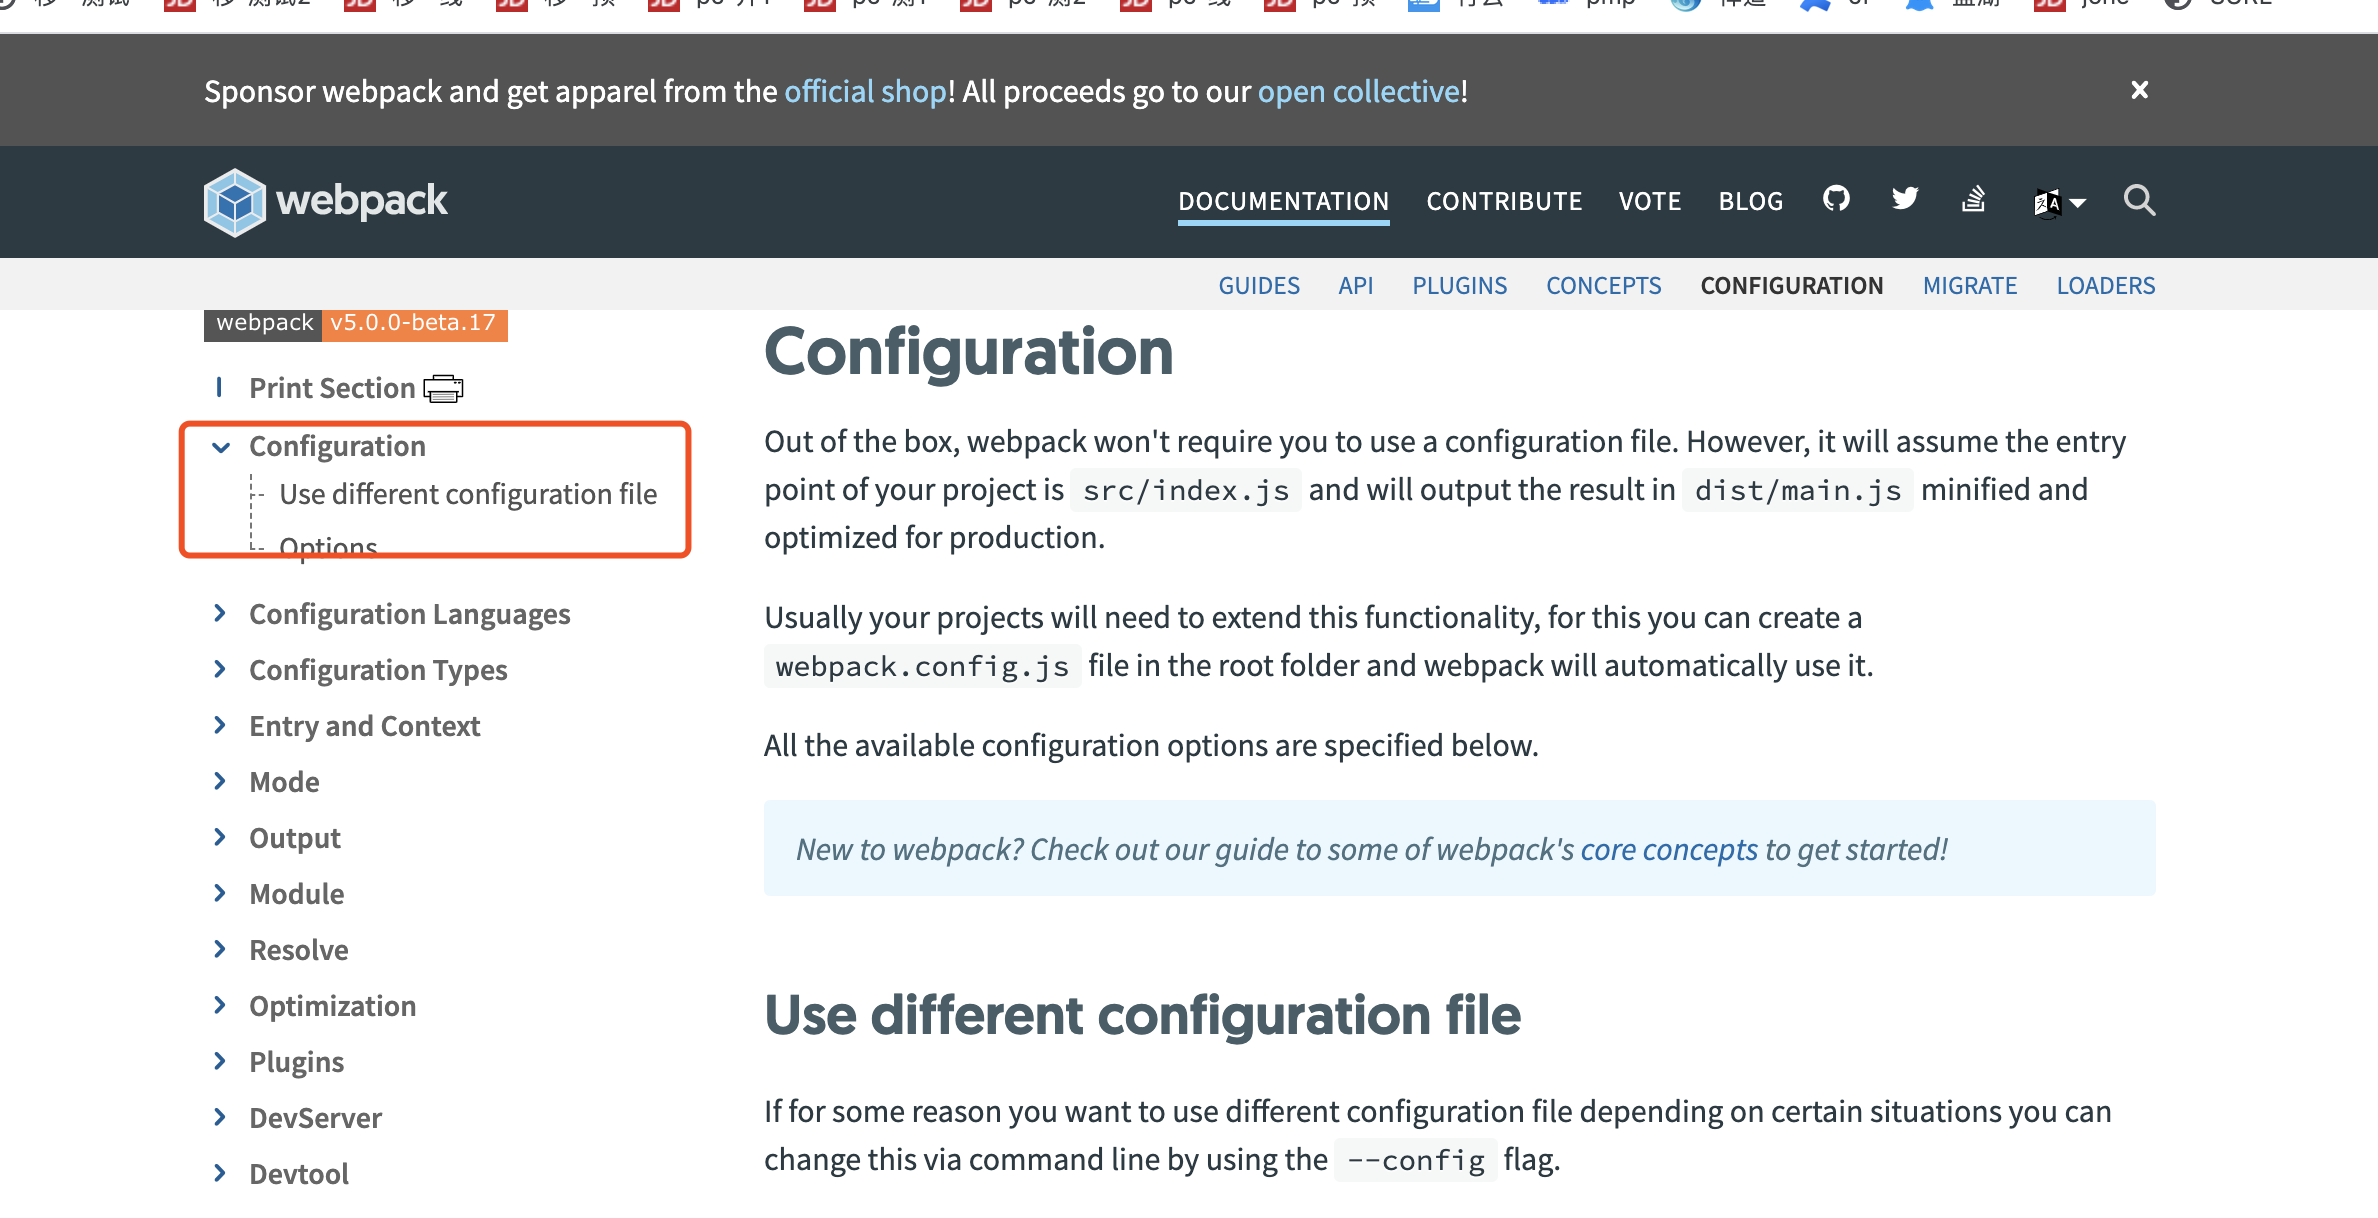
Task: Follow the official shop link
Action: click(x=865, y=91)
